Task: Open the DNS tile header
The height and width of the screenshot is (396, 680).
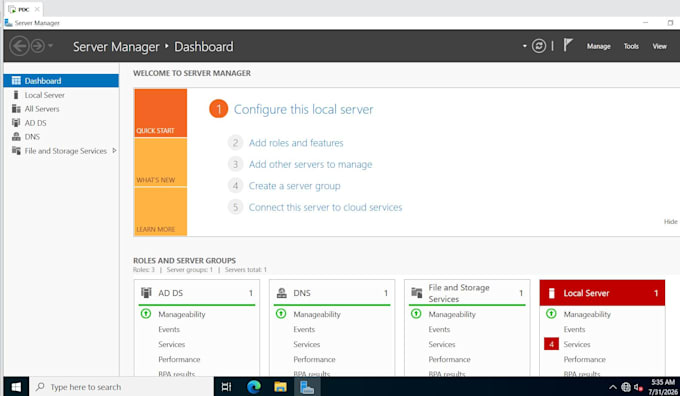Action: click(332, 293)
